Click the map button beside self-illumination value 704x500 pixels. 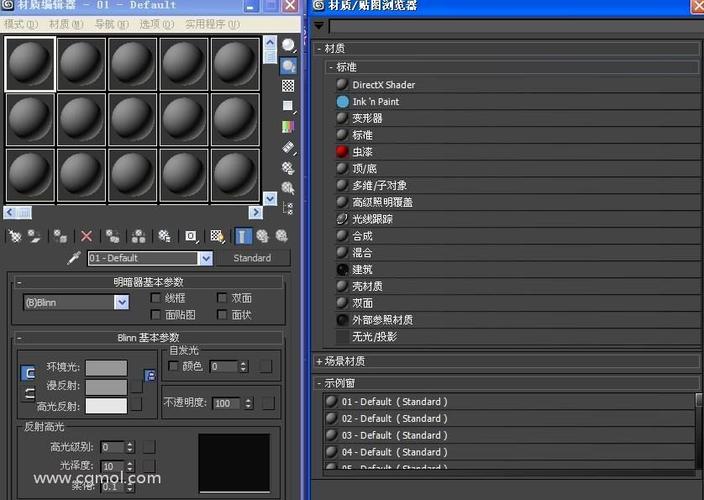coord(266,366)
